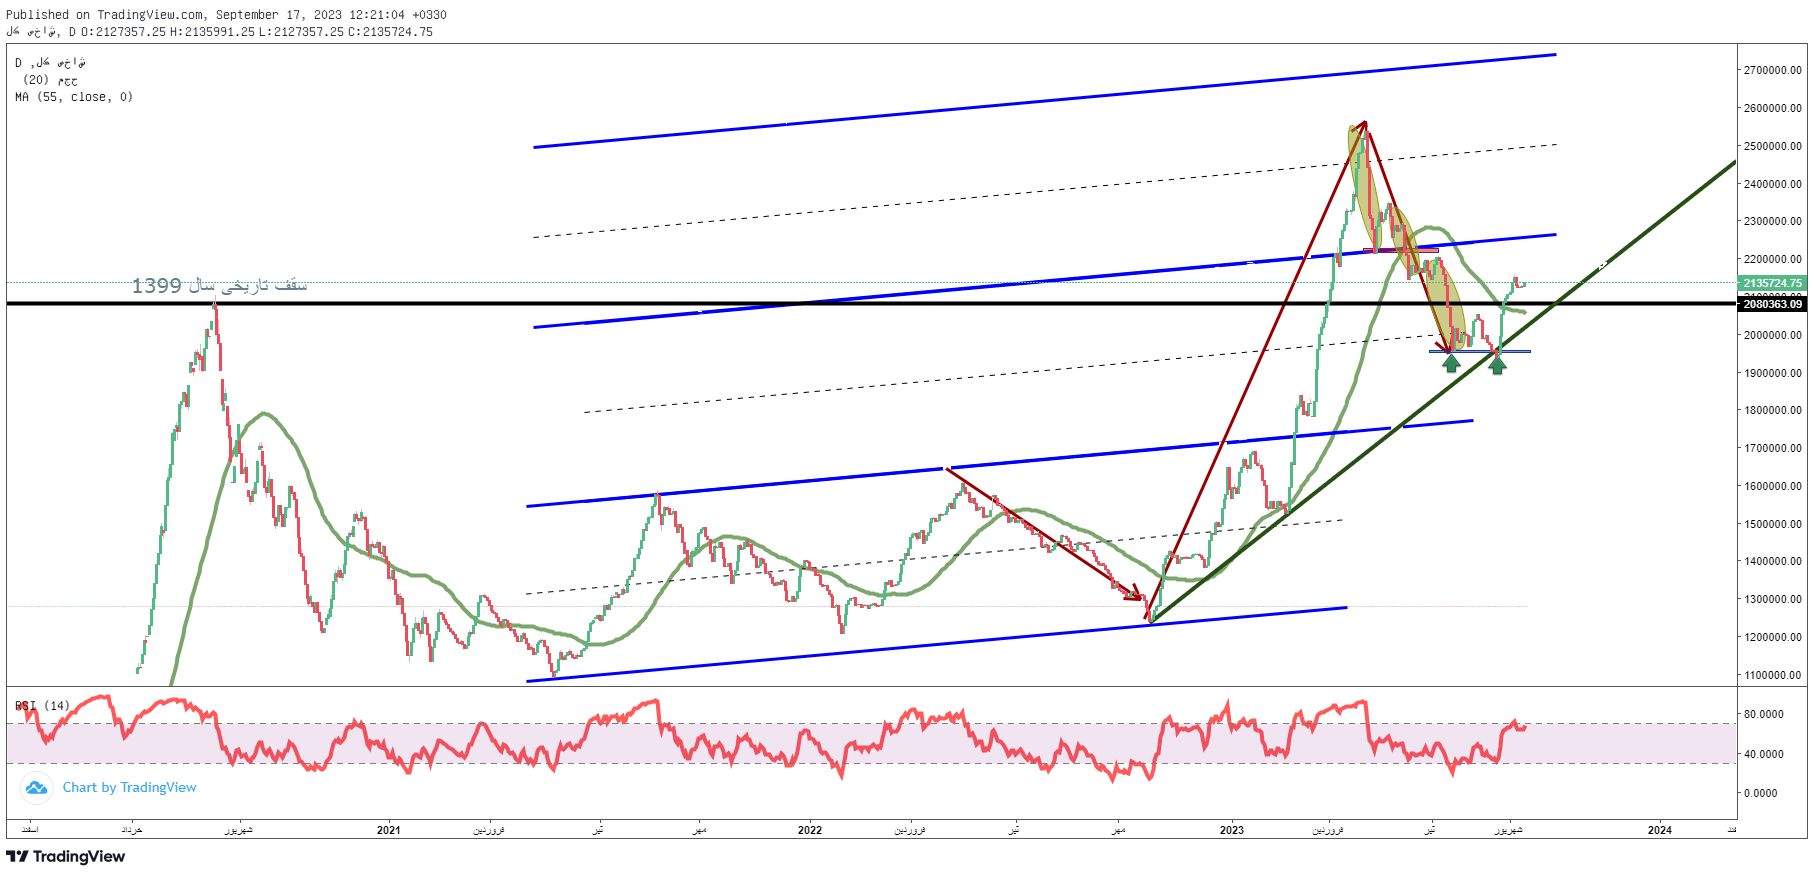Viewport: 1814px width, 875px height.
Task: Click the 1800000.00 price axis label
Action: point(1772,410)
